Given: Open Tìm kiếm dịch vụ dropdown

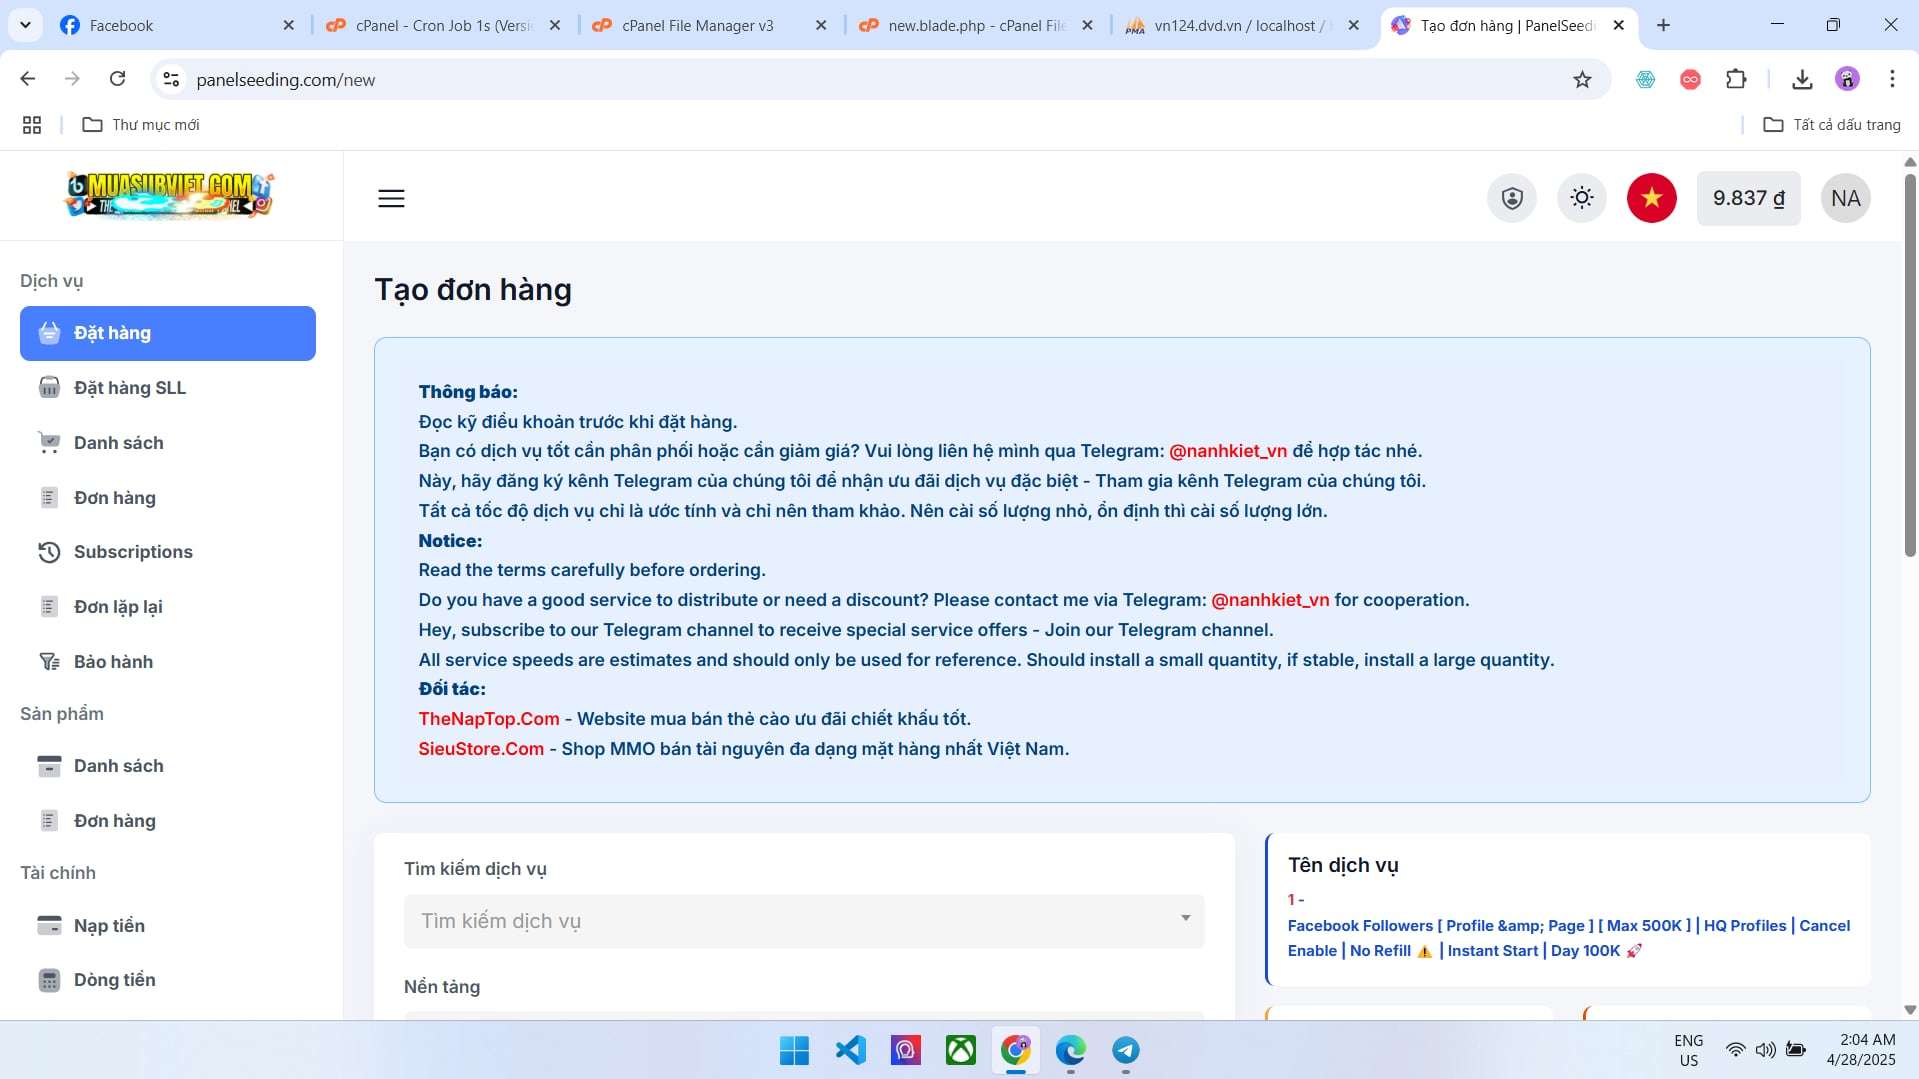Looking at the screenshot, I should click(x=804, y=921).
